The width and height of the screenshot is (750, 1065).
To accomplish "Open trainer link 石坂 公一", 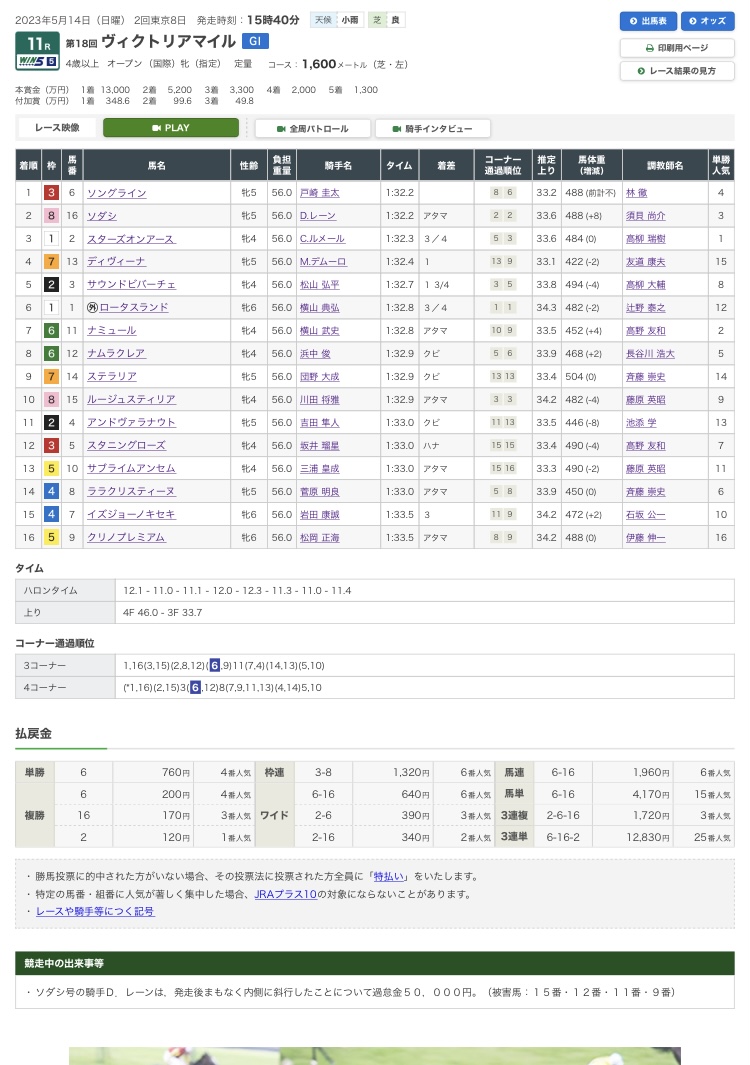I will [x=645, y=514].
